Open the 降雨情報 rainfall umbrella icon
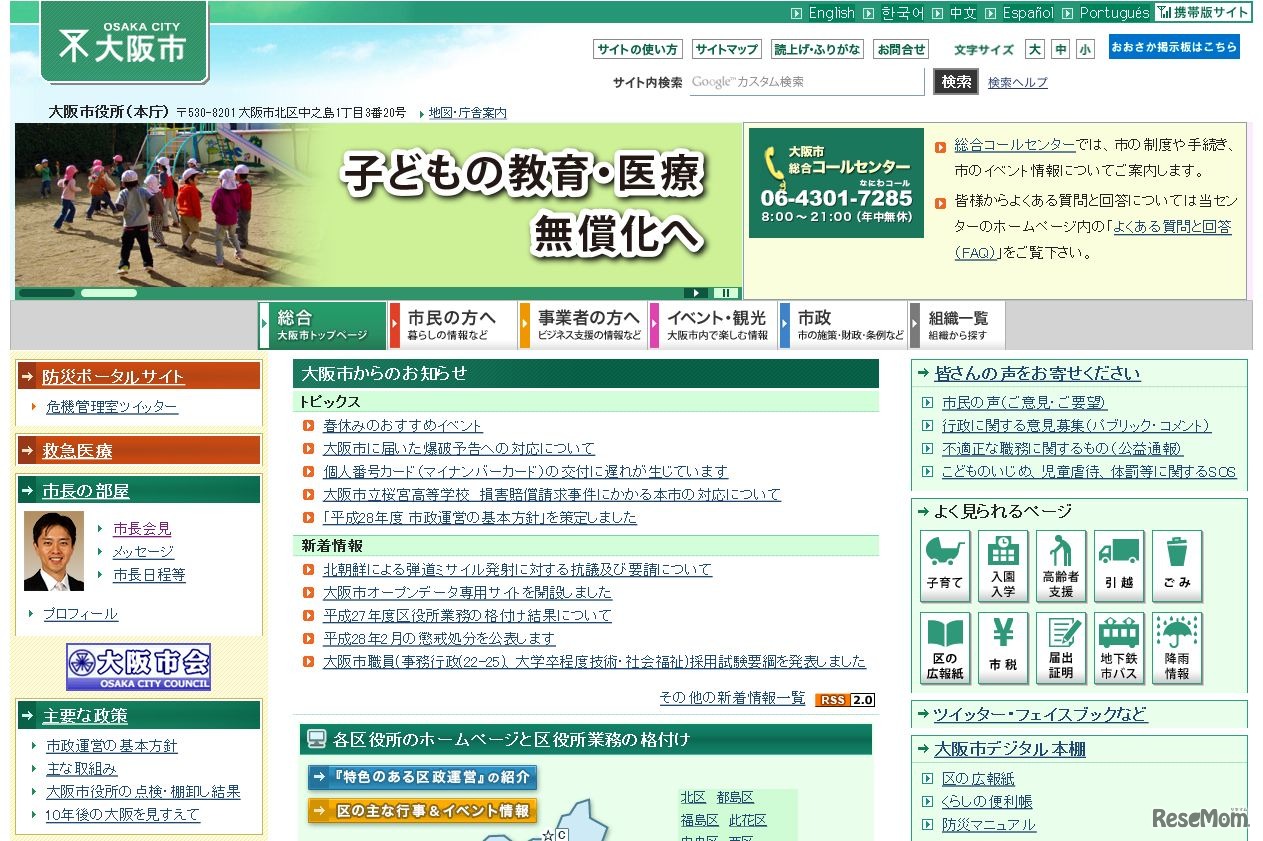The width and height of the screenshot is (1263, 841). coord(1176,646)
